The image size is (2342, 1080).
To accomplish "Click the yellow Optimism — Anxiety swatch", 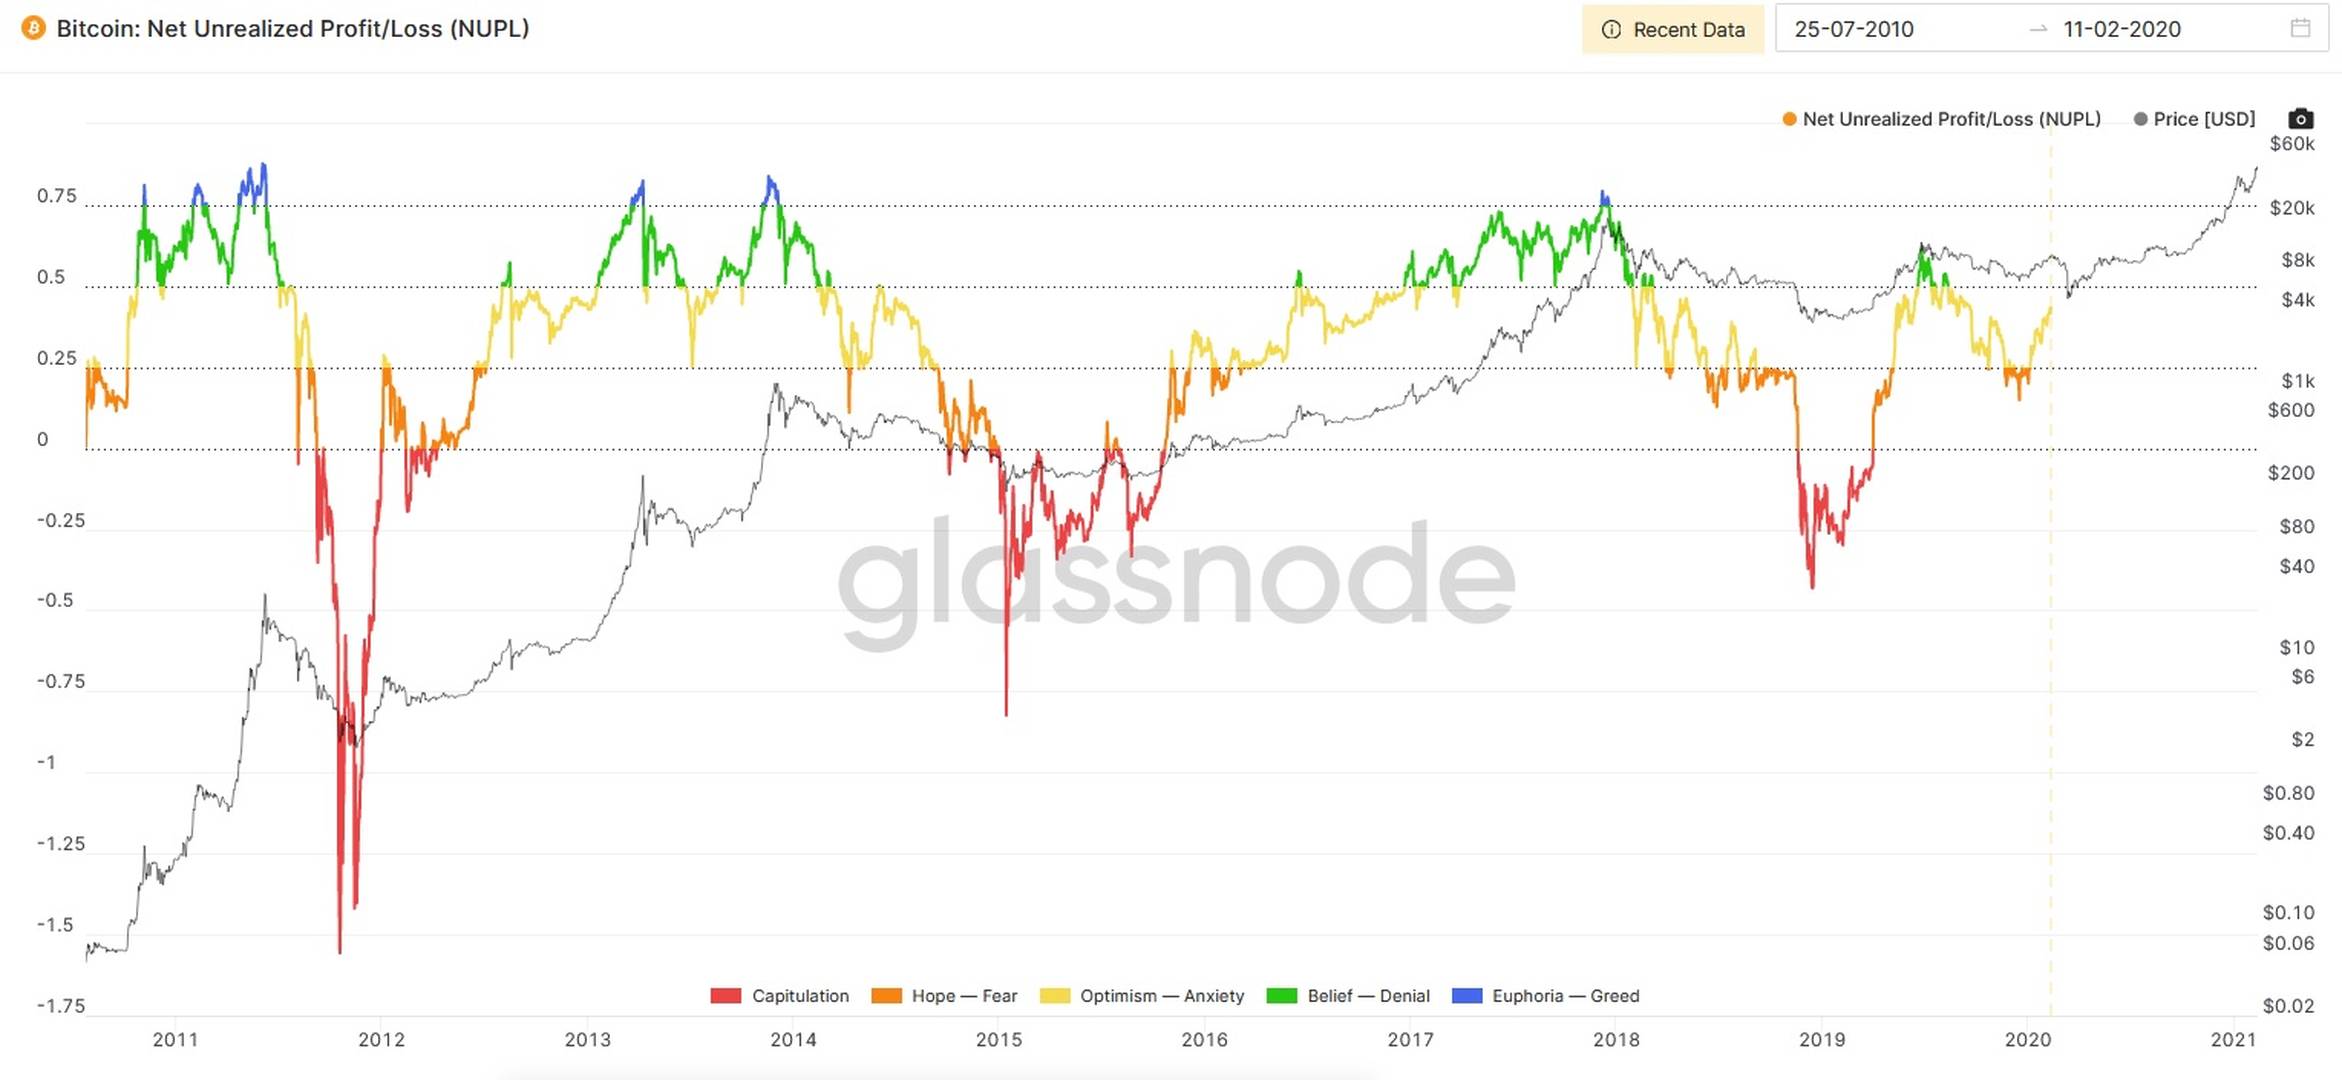I will click(x=1054, y=996).
